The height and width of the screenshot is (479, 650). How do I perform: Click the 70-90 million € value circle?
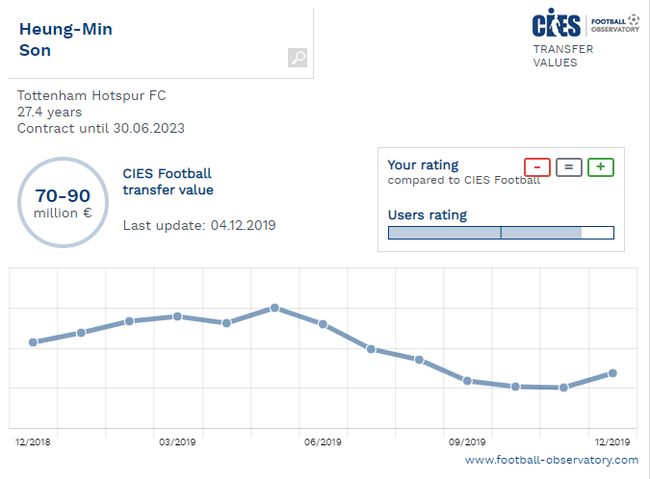[x=63, y=202]
